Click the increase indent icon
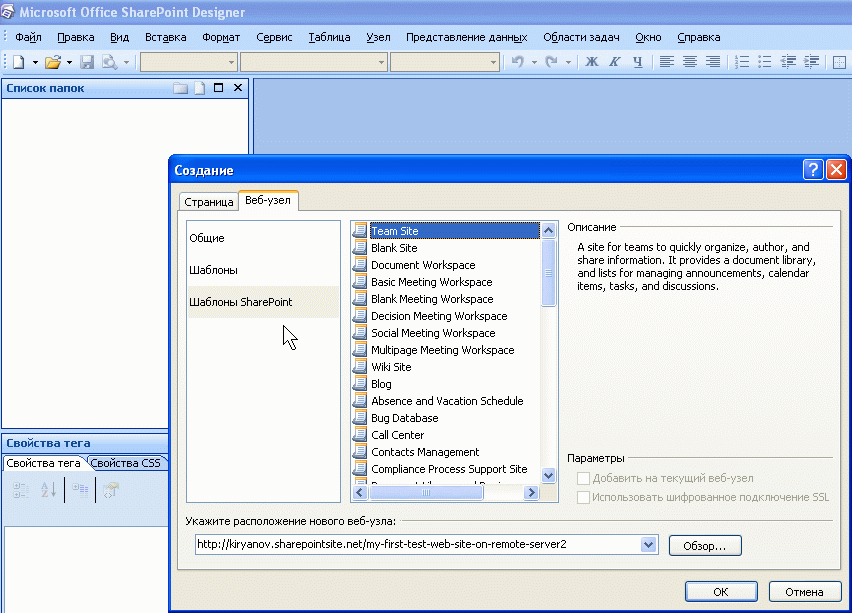The height and width of the screenshot is (613, 852). (811, 62)
